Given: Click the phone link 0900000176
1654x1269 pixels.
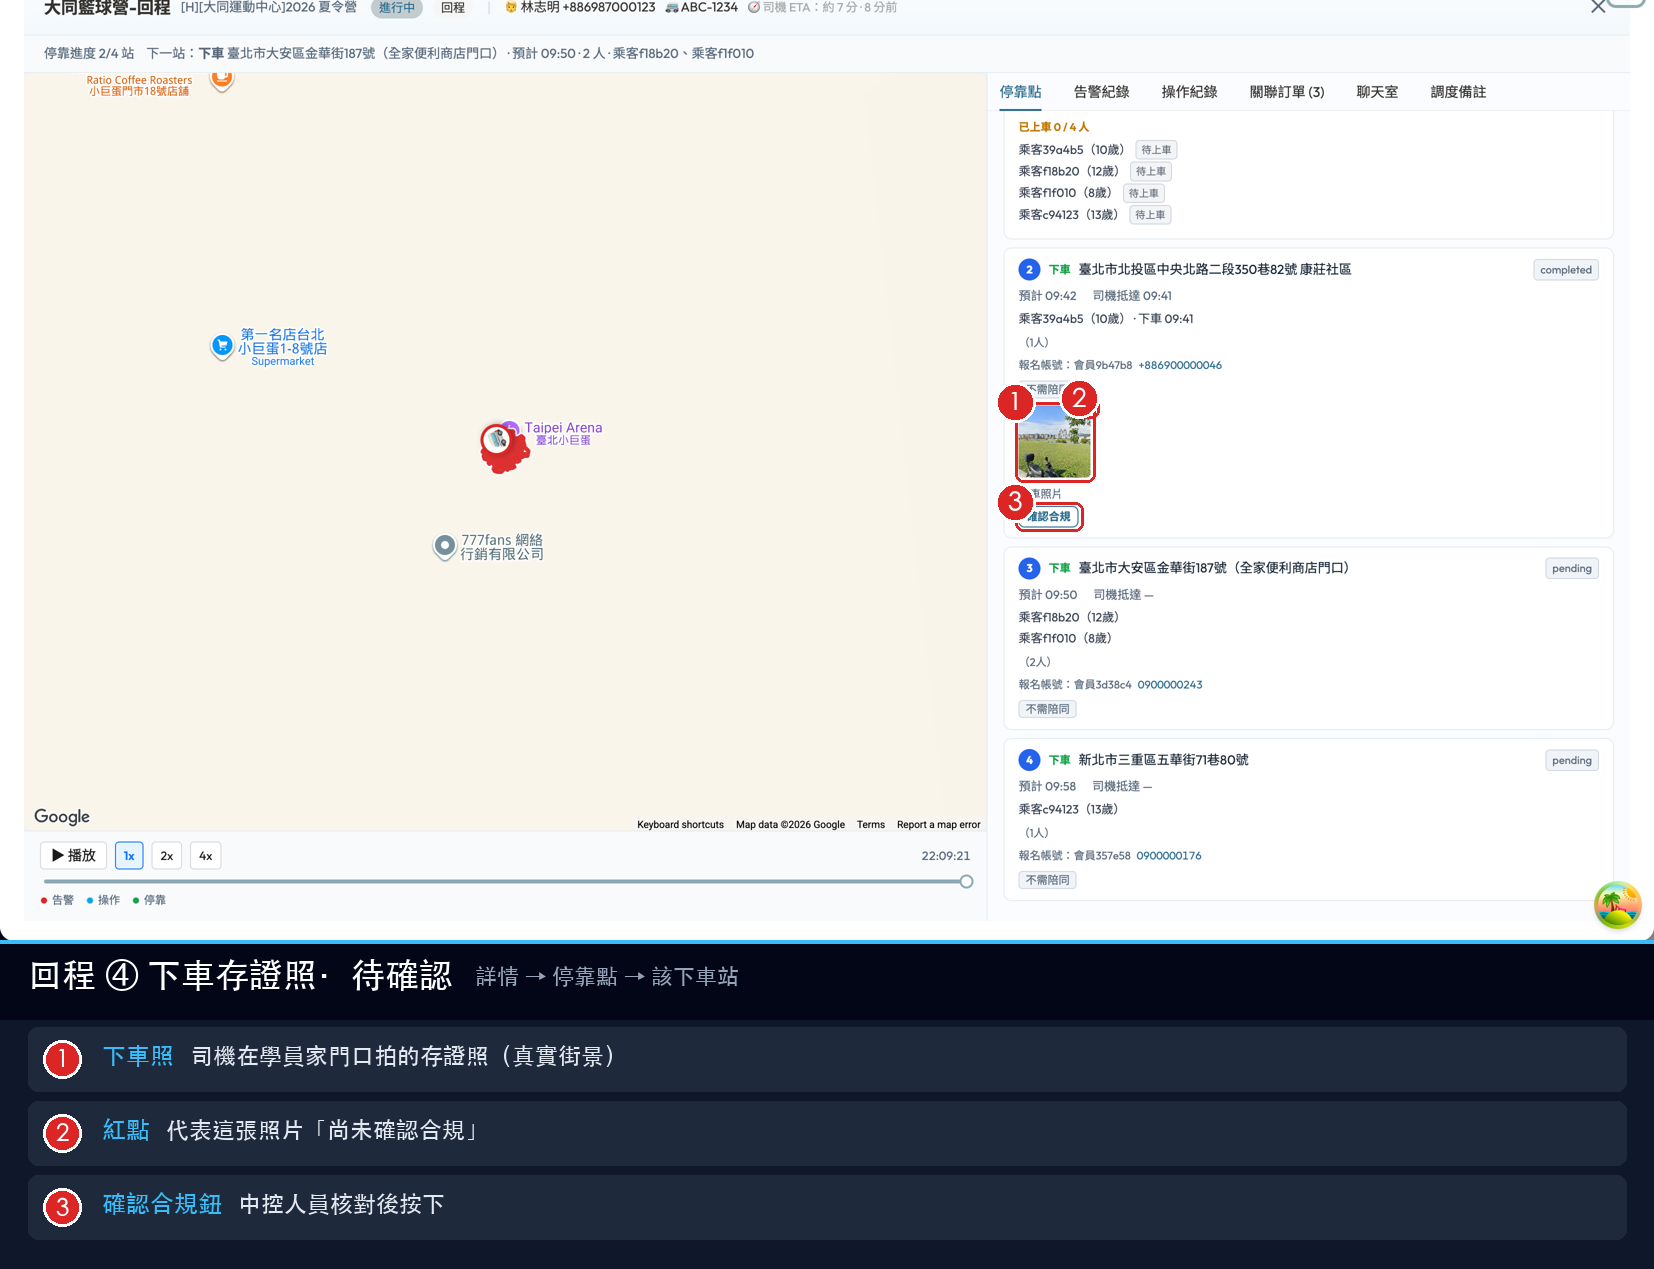Looking at the screenshot, I should (1168, 856).
